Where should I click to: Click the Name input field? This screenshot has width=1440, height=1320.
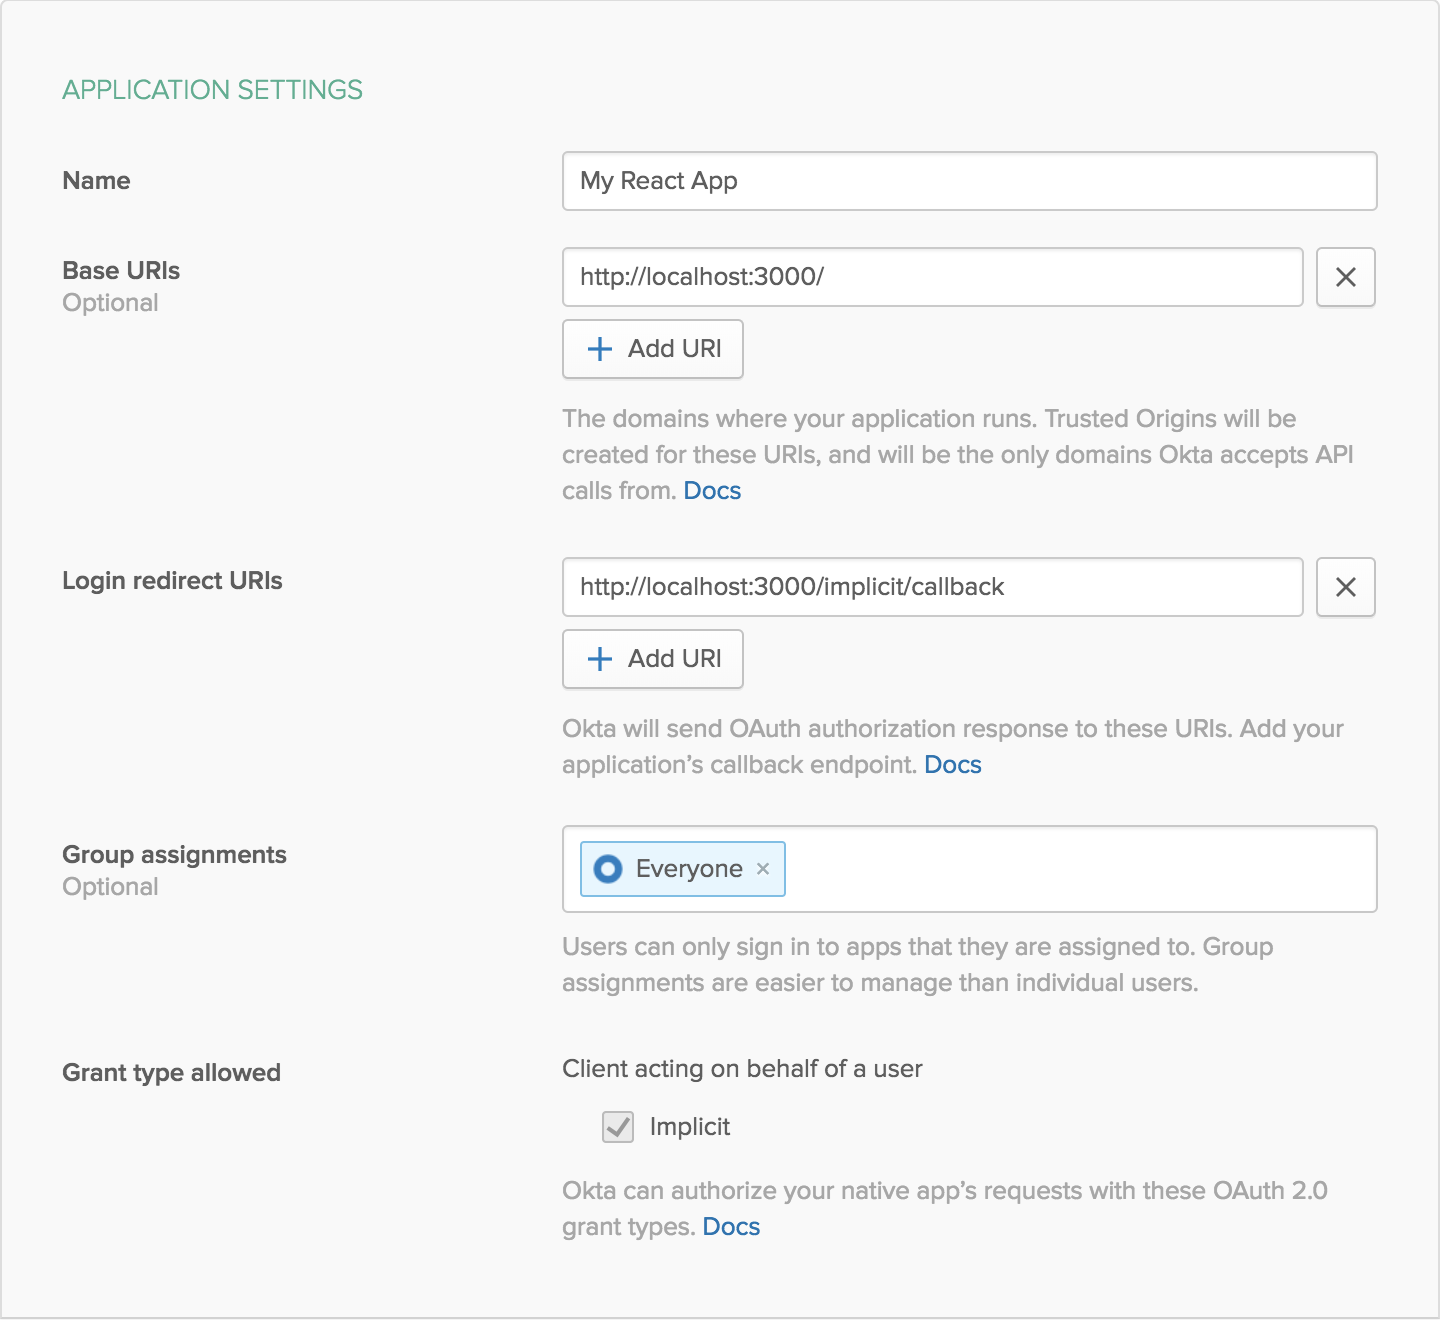click(x=968, y=181)
